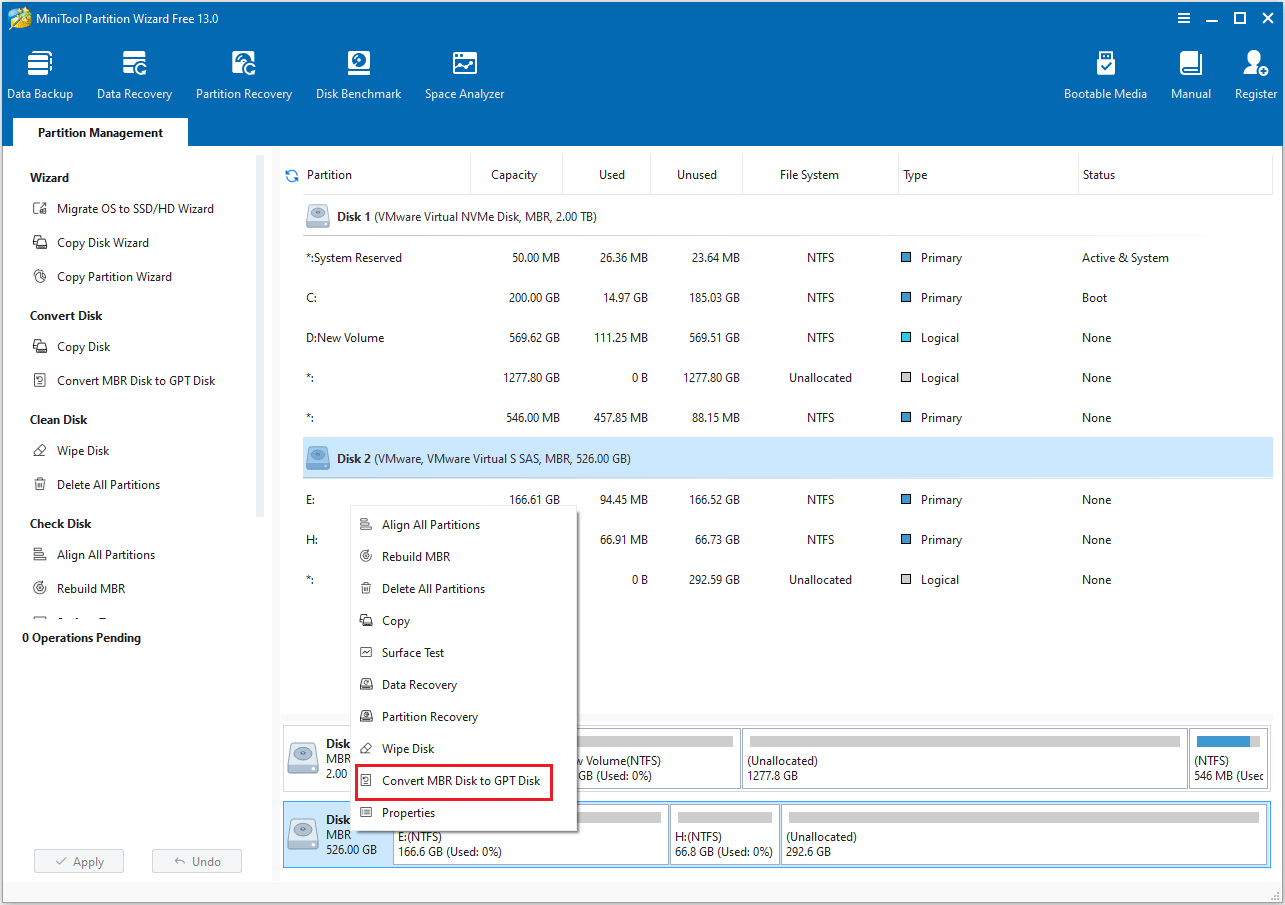This screenshot has width=1285, height=905.
Task: Click the Data Backup icon
Action: point(40,72)
